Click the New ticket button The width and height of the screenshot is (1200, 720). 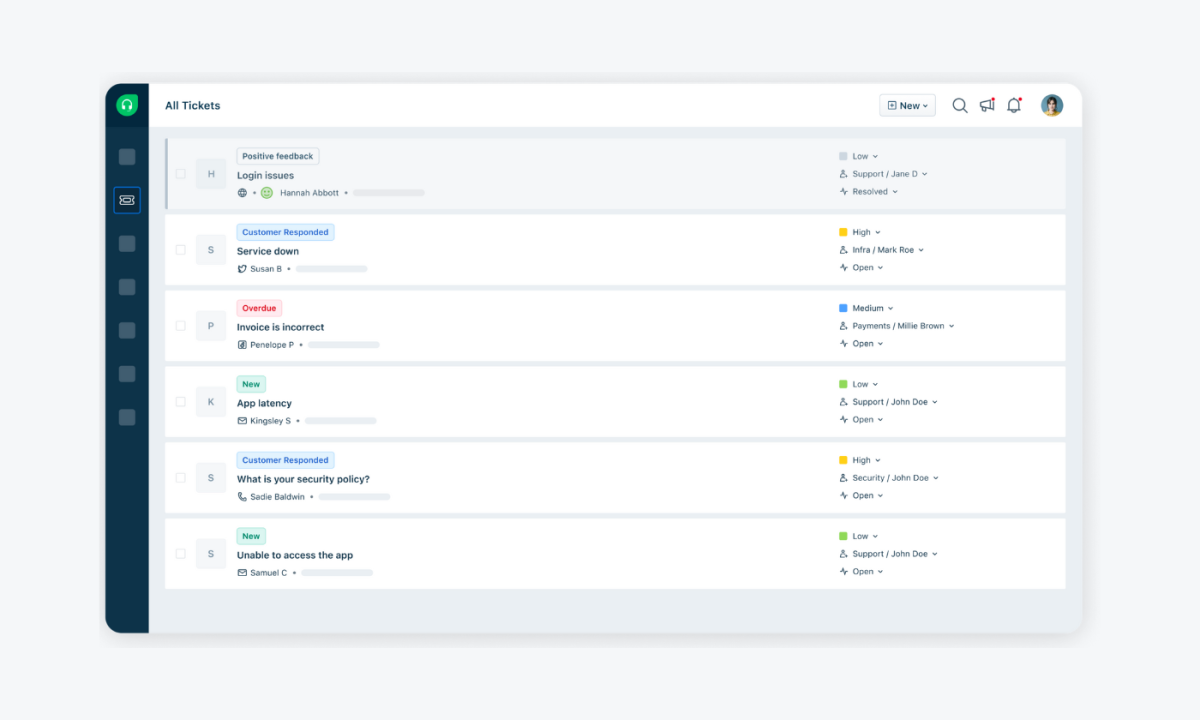(x=901, y=104)
